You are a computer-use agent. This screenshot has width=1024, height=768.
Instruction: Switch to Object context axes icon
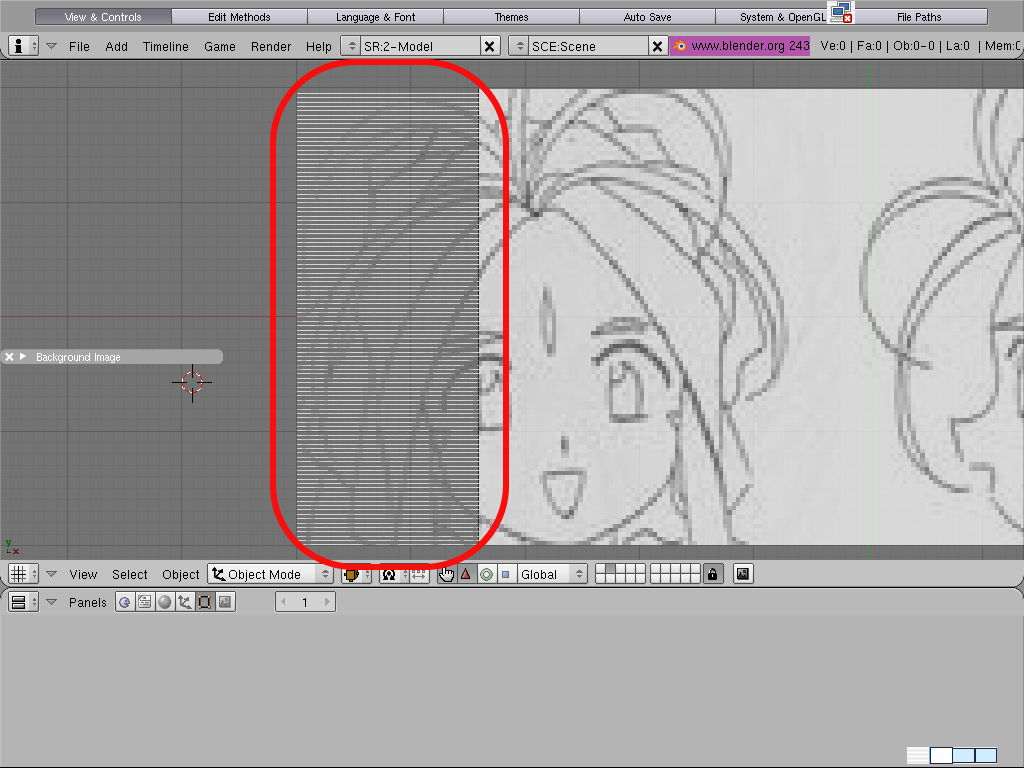185,601
